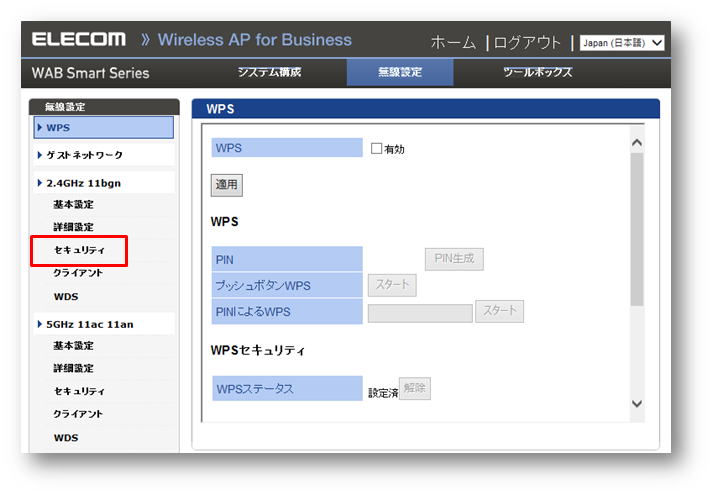
Task: Open WDS under 2.4GHz 11bgn
Action: pyautogui.click(x=66, y=297)
